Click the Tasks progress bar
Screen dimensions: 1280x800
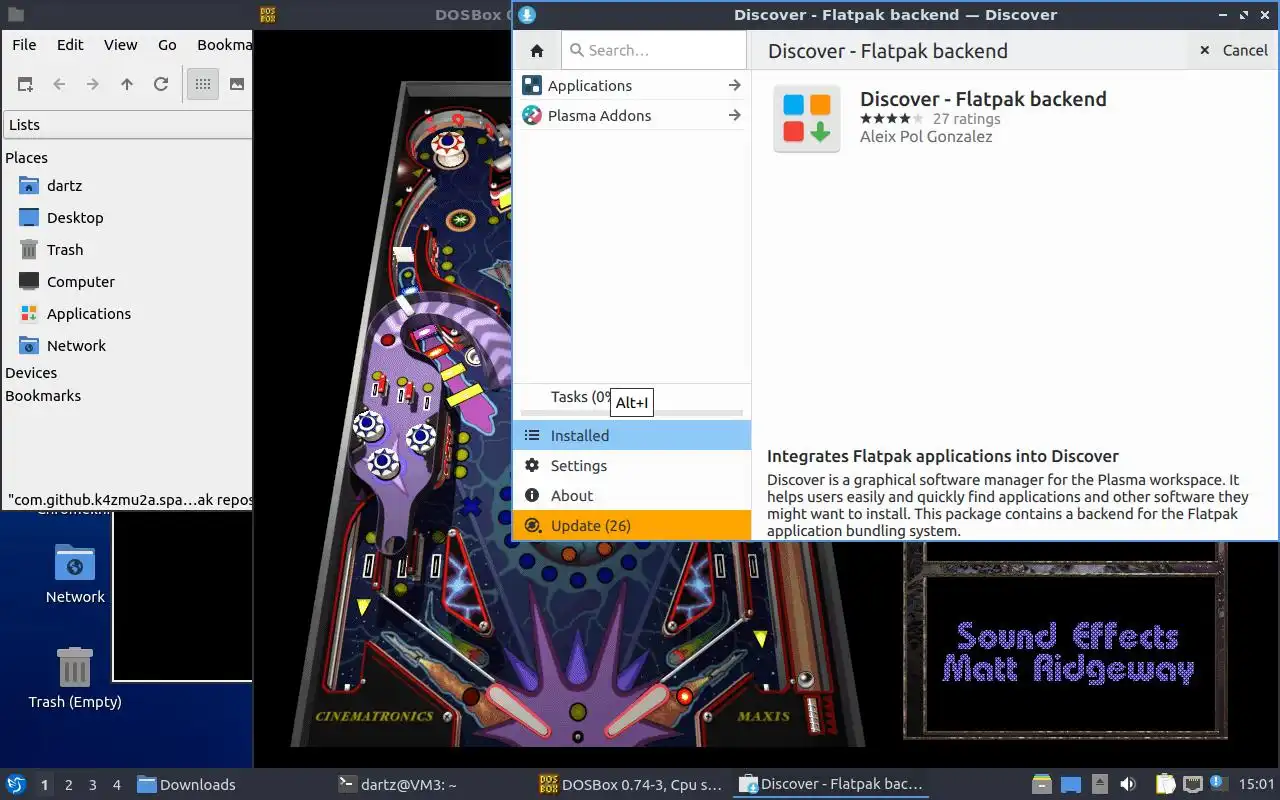click(632, 412)
